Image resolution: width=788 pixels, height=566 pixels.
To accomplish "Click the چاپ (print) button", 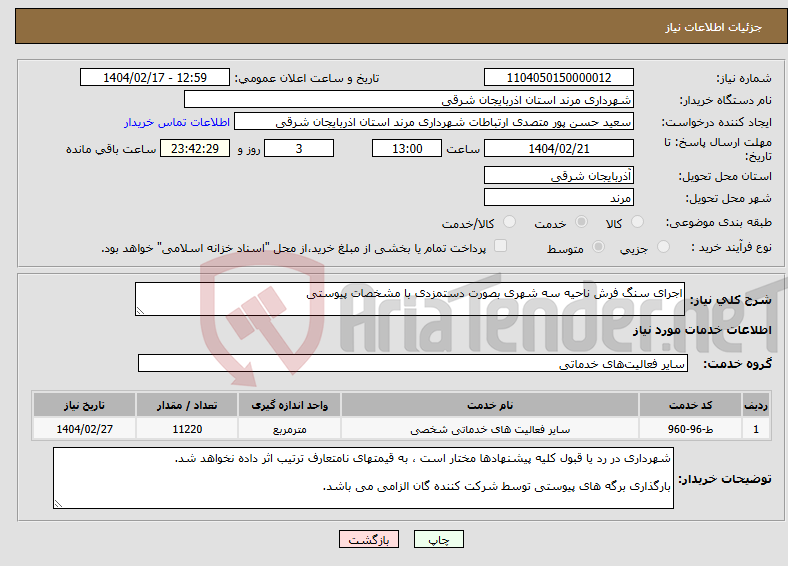I will click(x=438, y=539).
